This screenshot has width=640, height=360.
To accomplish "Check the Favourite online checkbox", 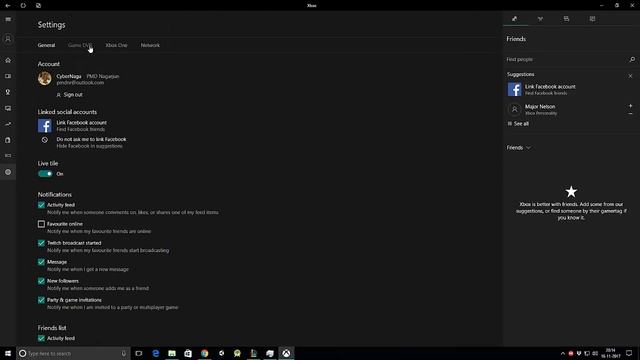I will [x=41, y=224].
